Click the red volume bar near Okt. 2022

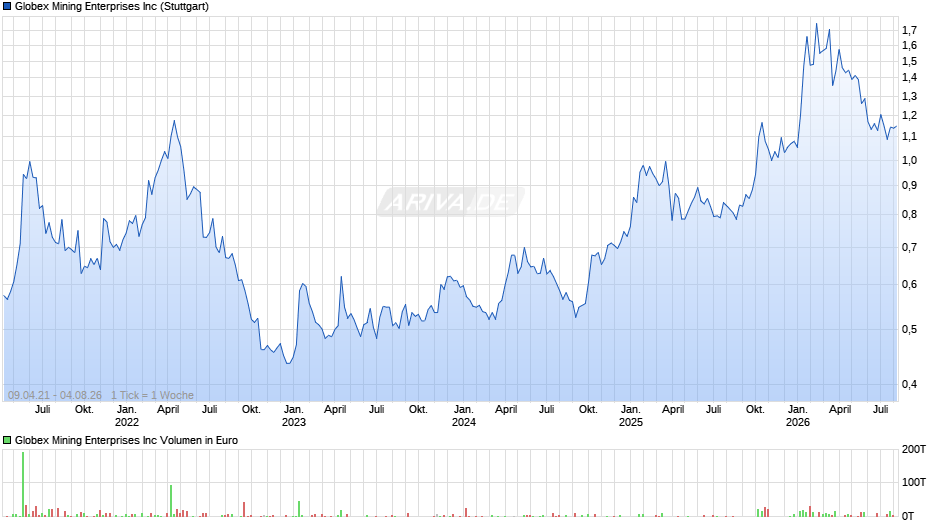244,509
